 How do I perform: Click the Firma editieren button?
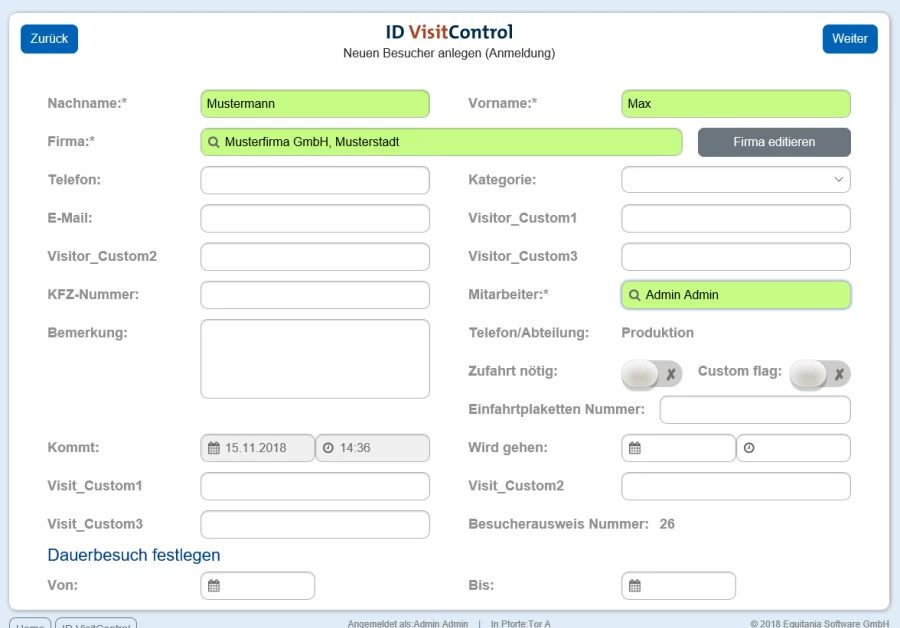(774, 142)
